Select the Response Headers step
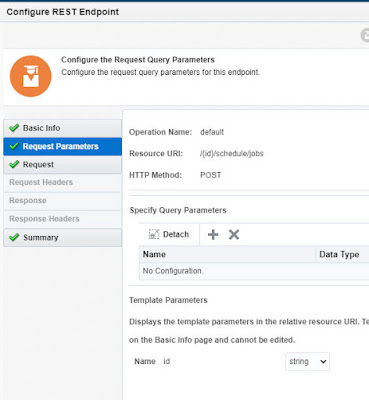 click(x=62, y=219)
